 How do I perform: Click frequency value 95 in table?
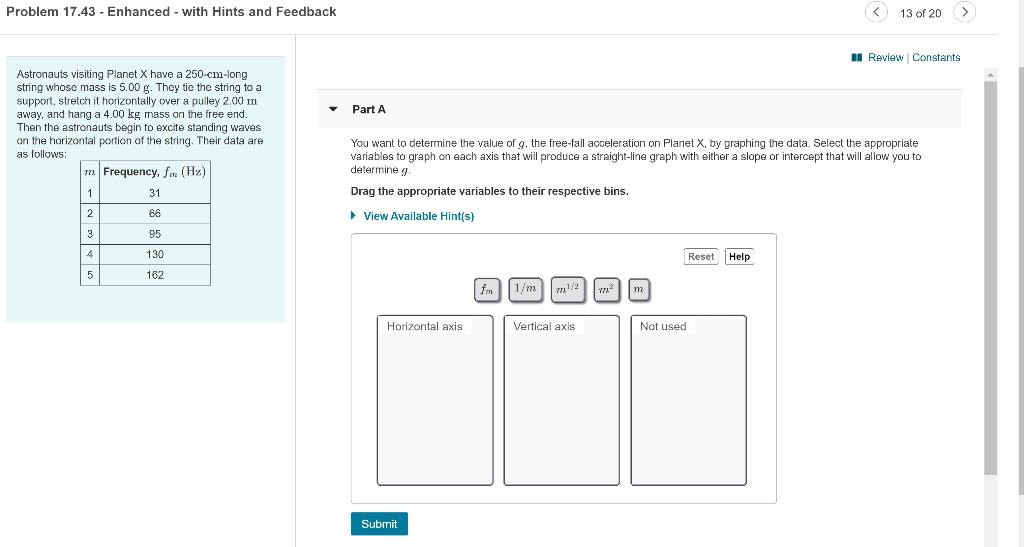coord(155,234)
